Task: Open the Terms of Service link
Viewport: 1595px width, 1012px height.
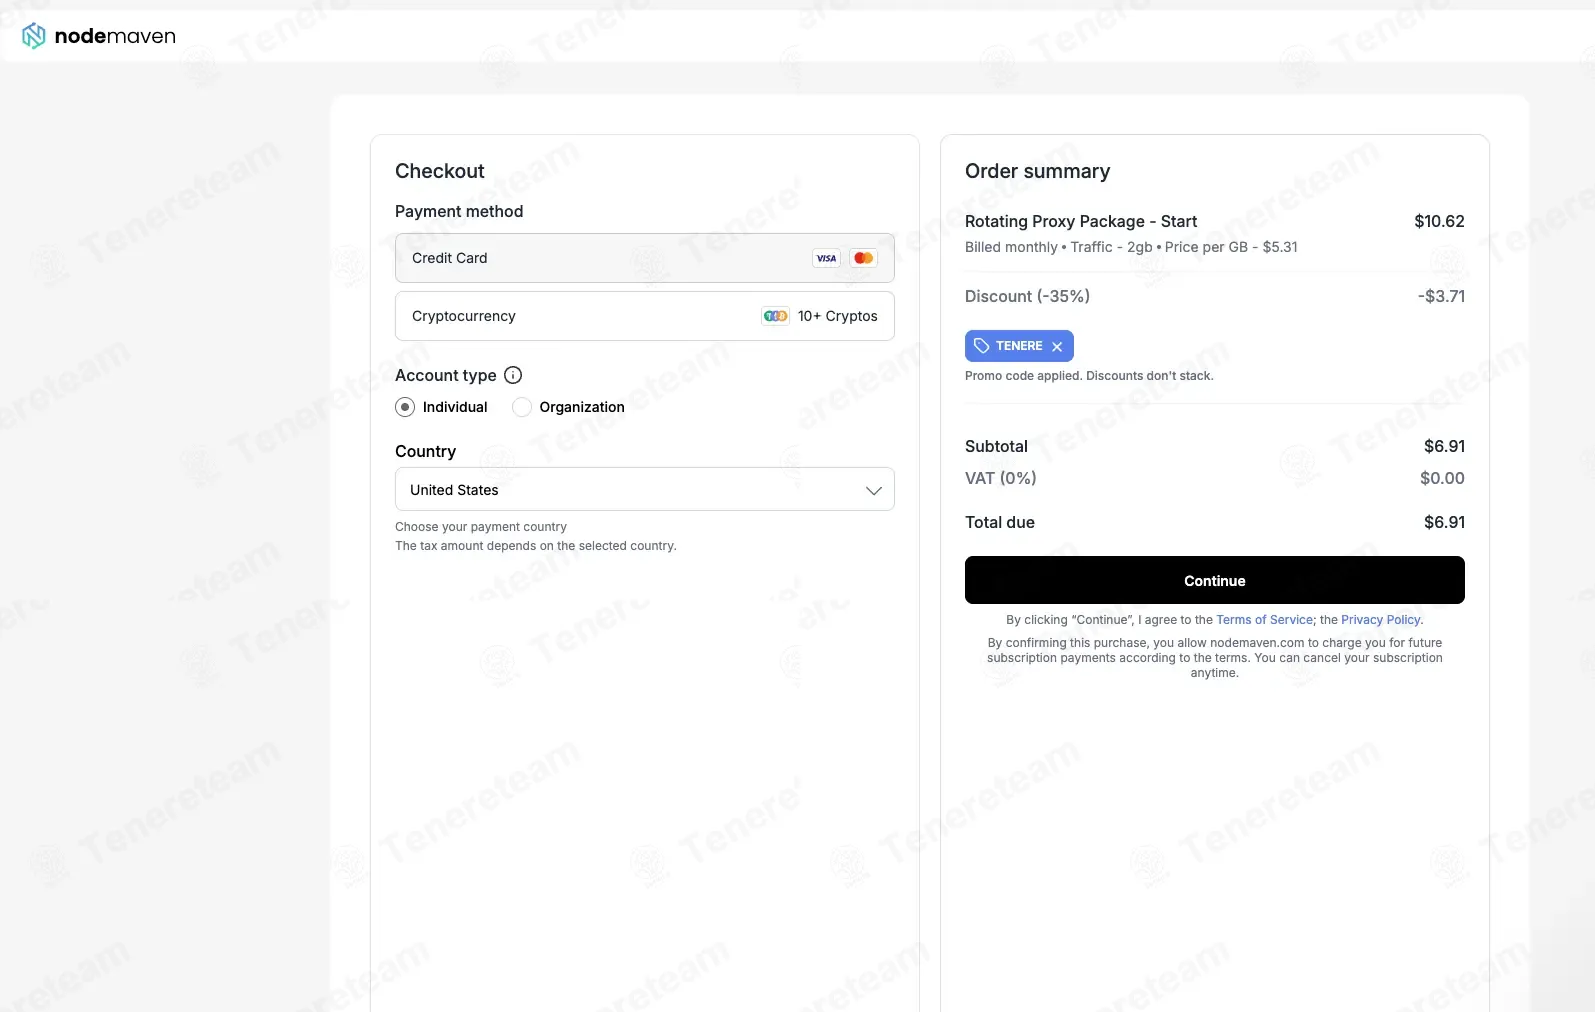Action: pyautogui.click(x=1265, y=620)
